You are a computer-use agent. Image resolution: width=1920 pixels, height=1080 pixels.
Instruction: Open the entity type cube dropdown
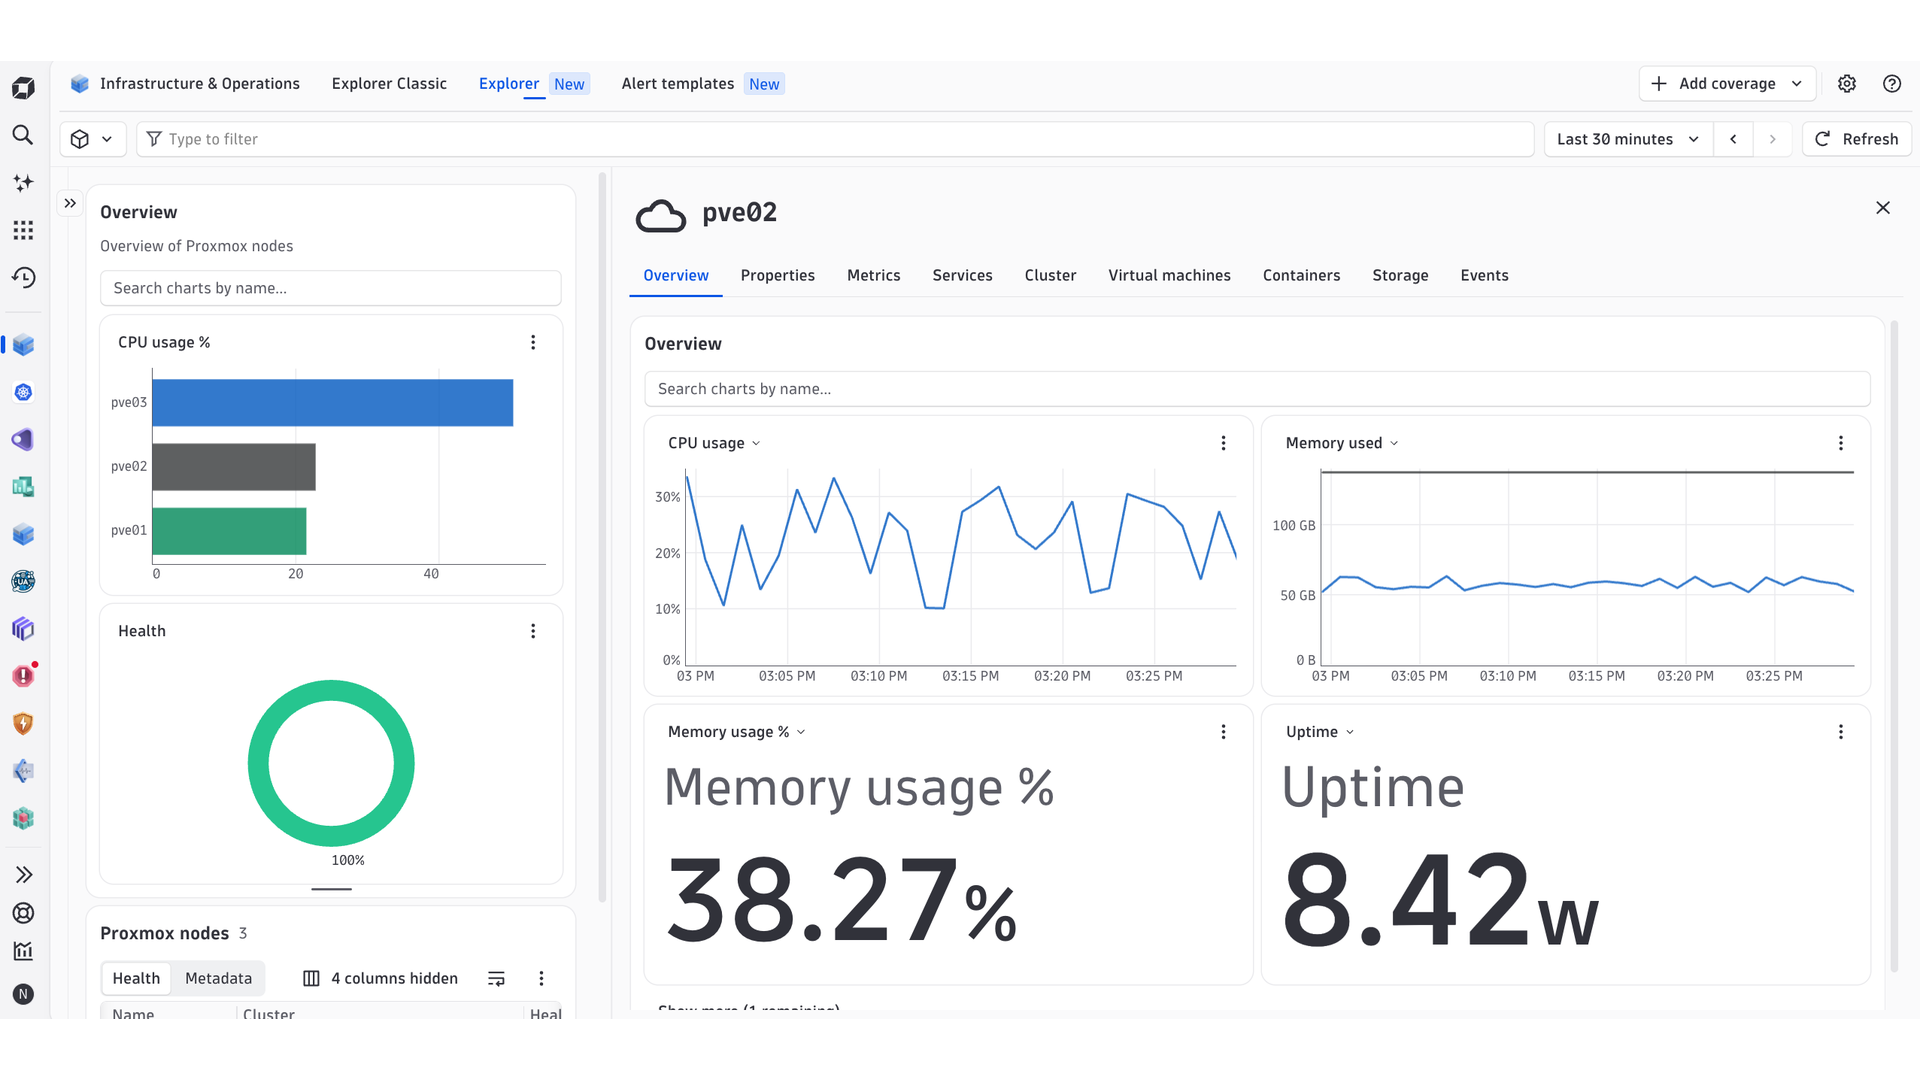[92, 139]
